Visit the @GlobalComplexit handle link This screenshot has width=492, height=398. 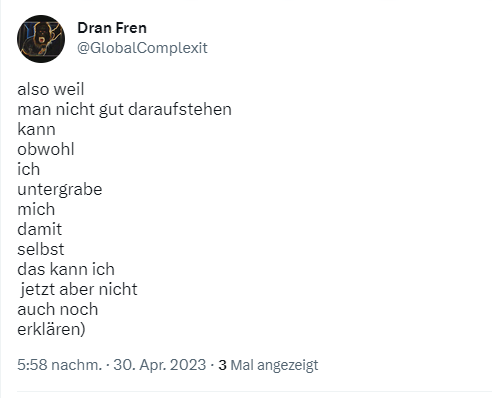pyautogui.click(x=142, y=48)
